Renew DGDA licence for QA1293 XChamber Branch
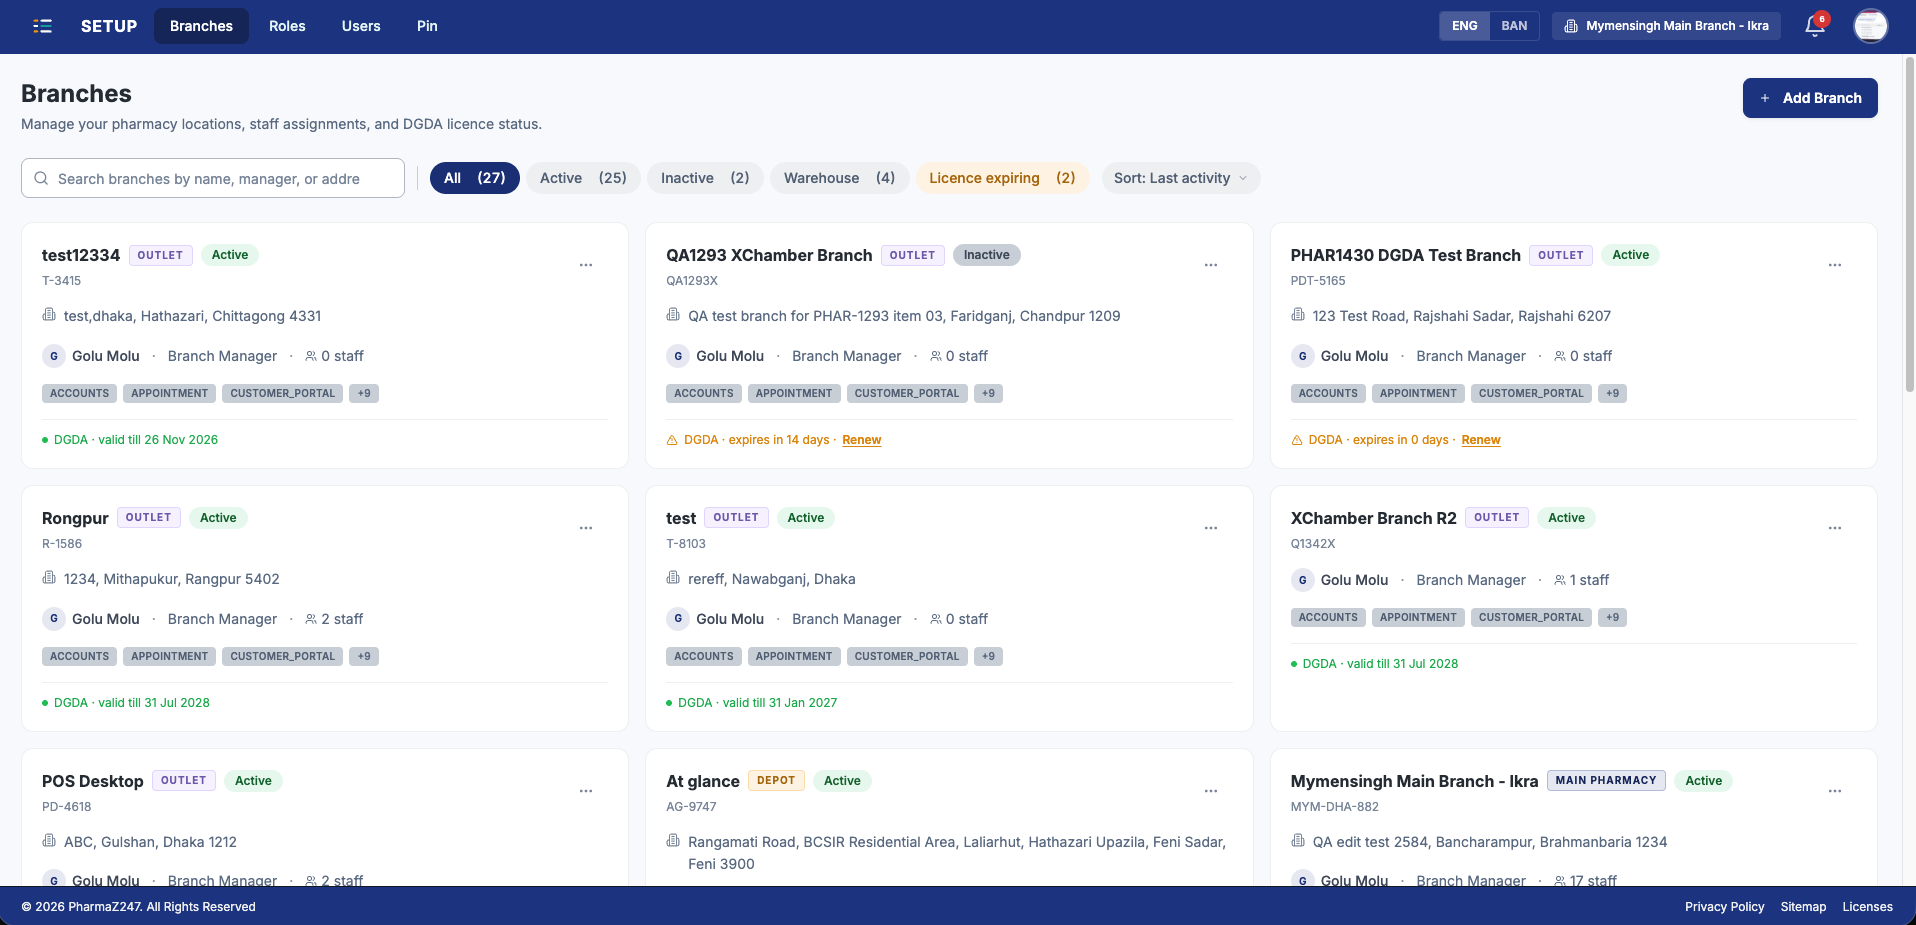Image resolution: width=1916 pixels, height=925 pixels. pos(862,440)
